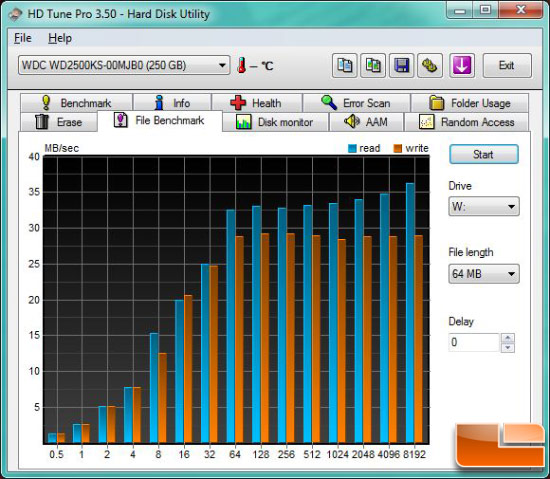
Task: Open the Help menu
Action: (x=60, y=38)
